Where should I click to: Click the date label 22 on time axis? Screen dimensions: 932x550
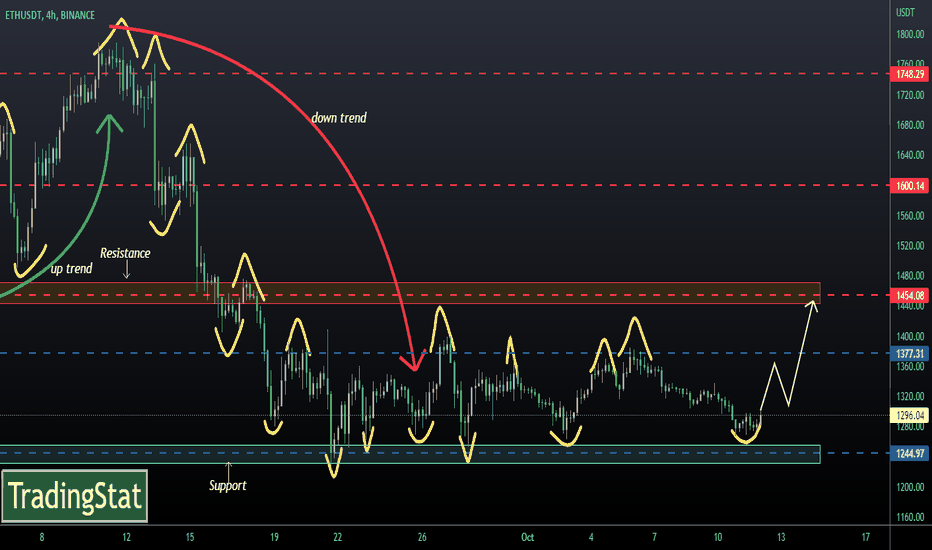coord(338,538)
